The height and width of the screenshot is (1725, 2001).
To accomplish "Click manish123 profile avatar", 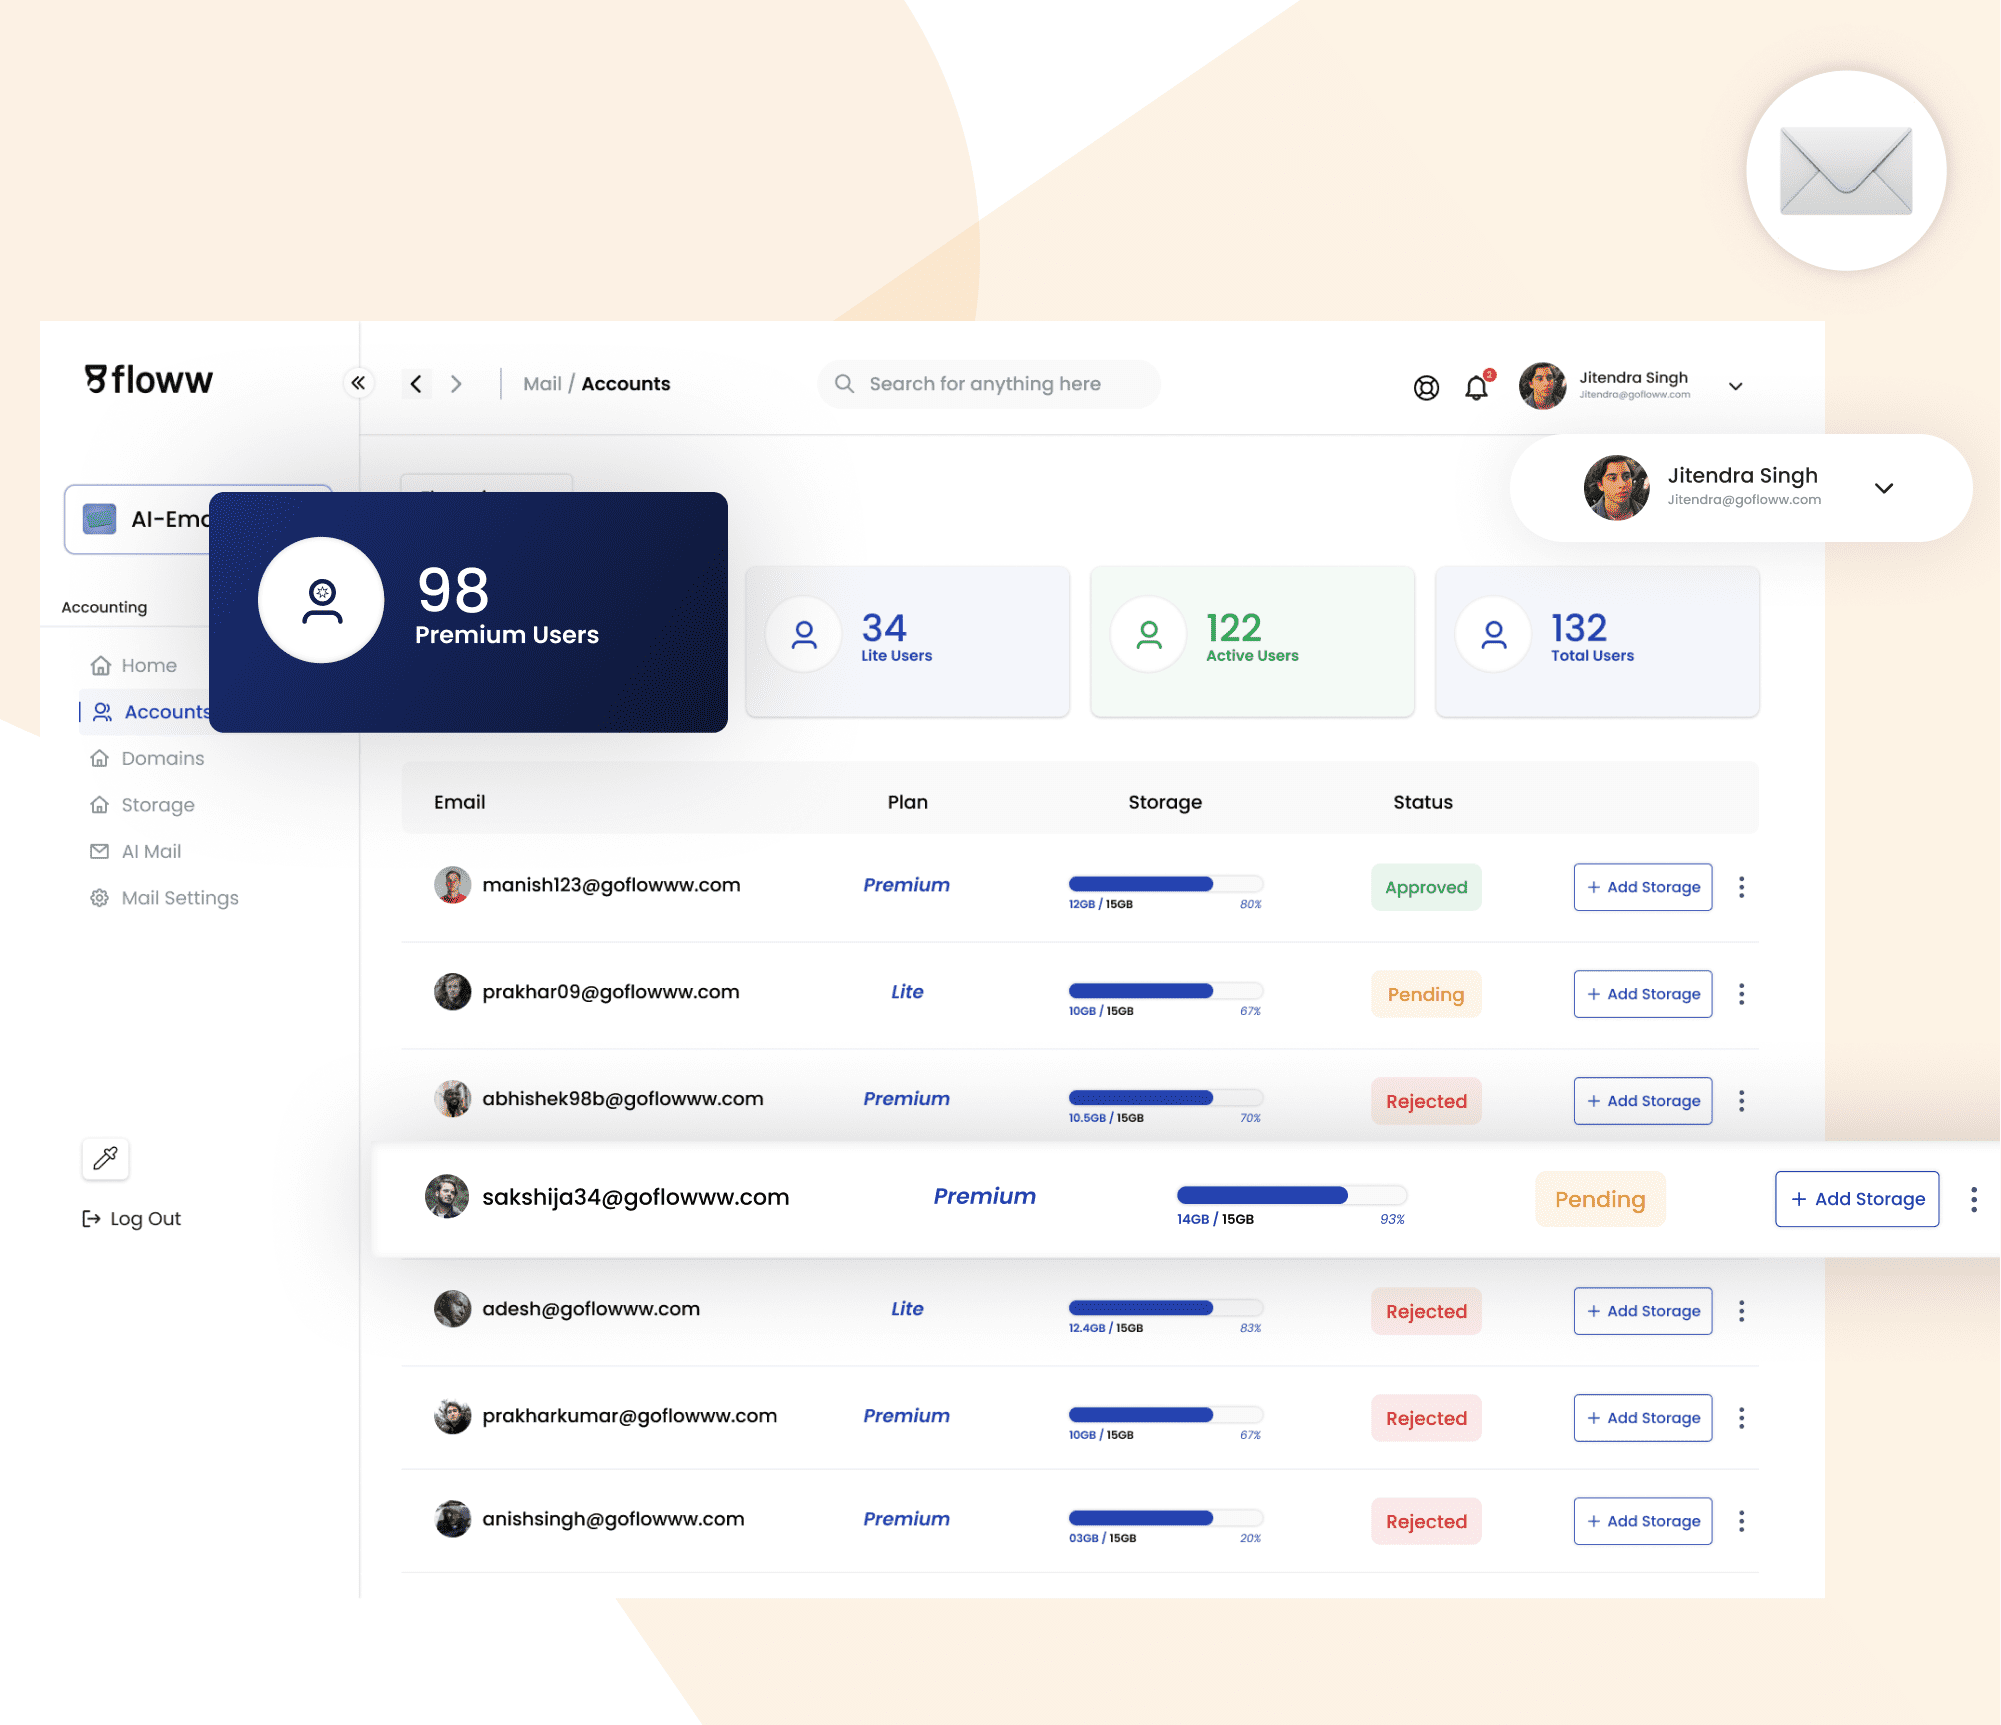I will pyautogui.click(x=452, y=885).
